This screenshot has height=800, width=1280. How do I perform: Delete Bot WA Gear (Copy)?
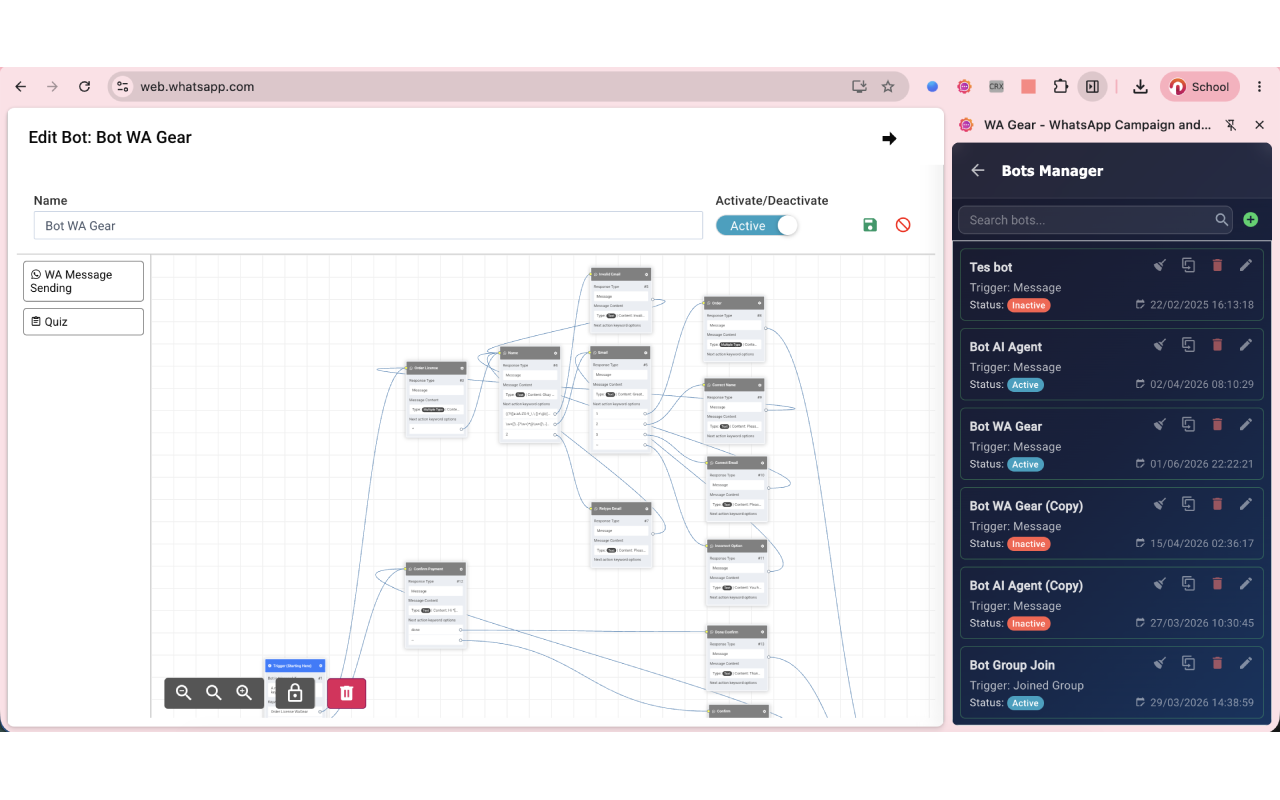[1217, 504]
